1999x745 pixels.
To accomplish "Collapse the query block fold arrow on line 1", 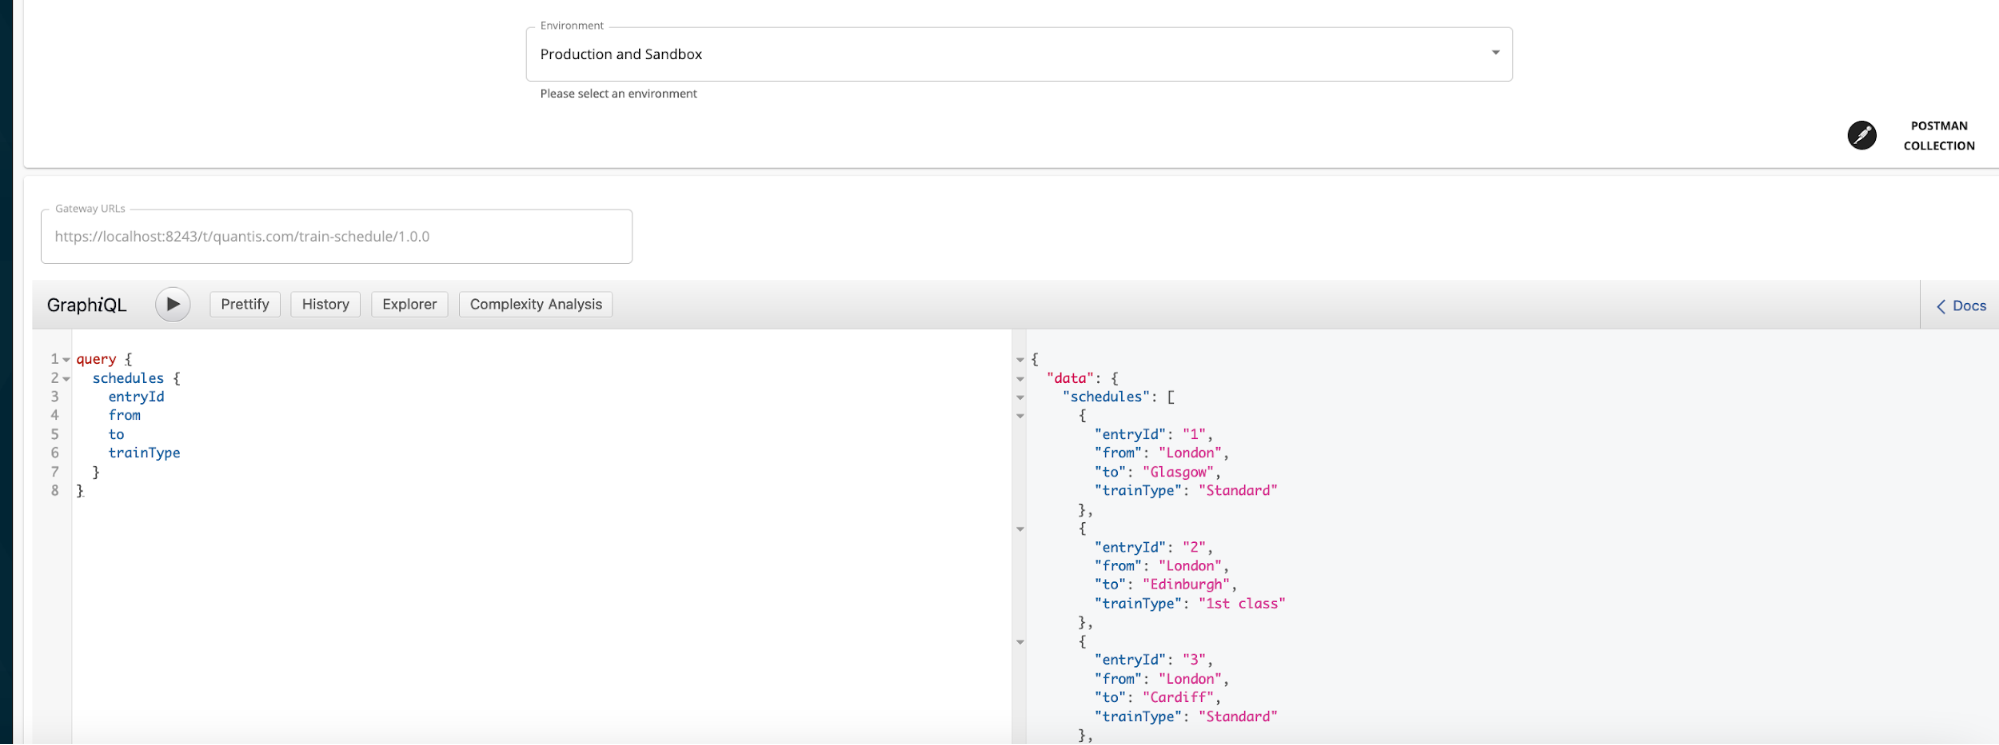I will [66, 360].
